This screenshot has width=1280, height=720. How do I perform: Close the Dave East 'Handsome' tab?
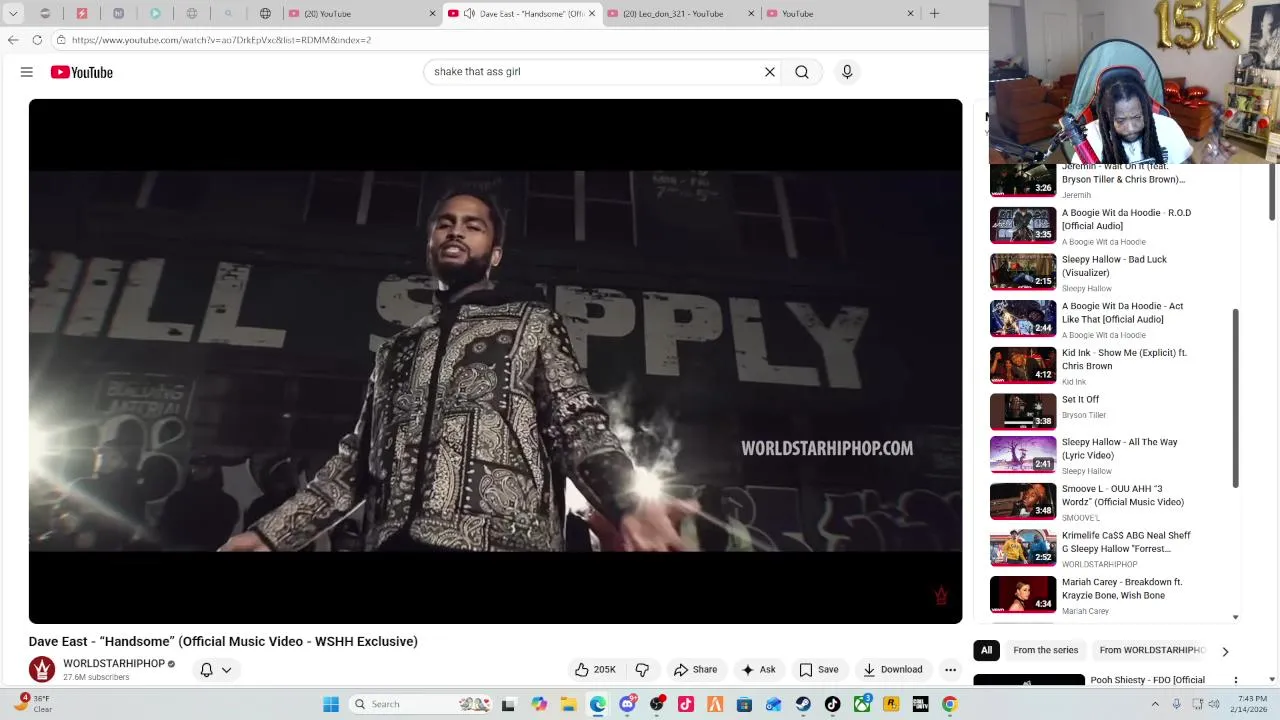point(592,14)
